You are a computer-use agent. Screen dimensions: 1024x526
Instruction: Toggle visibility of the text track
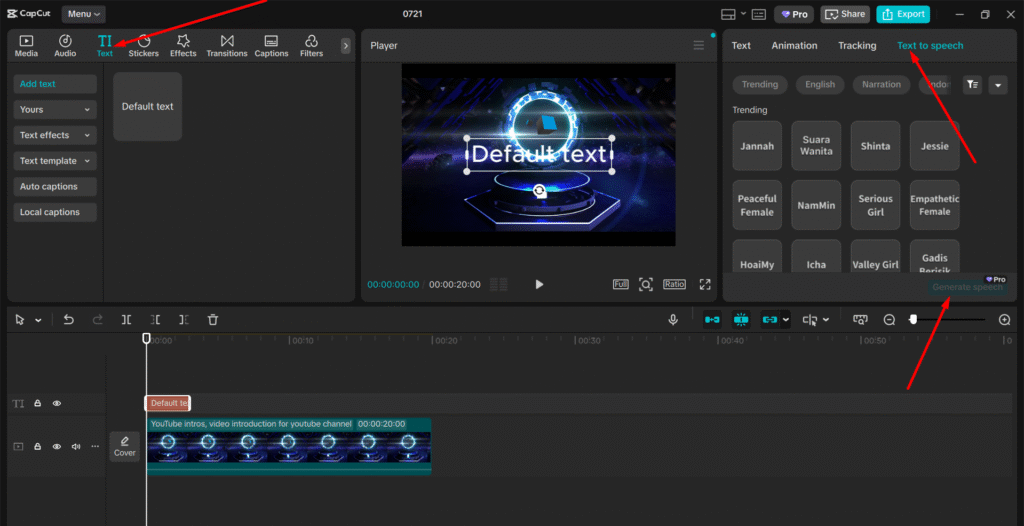pyautogui.click(x=57, y=404)
